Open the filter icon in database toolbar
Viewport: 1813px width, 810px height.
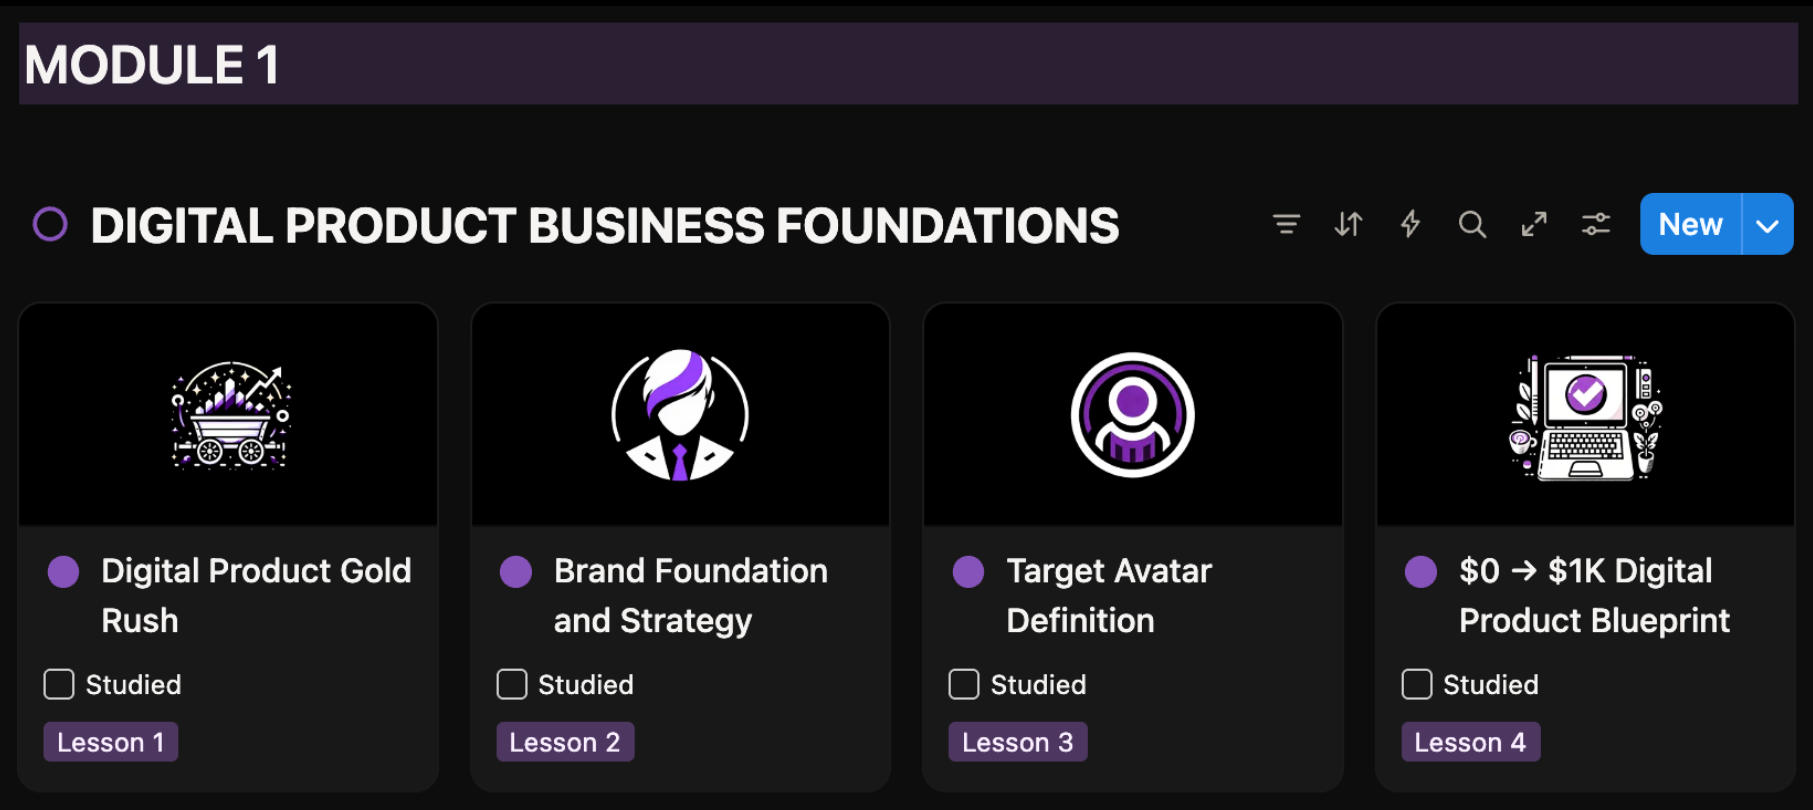1286,224
